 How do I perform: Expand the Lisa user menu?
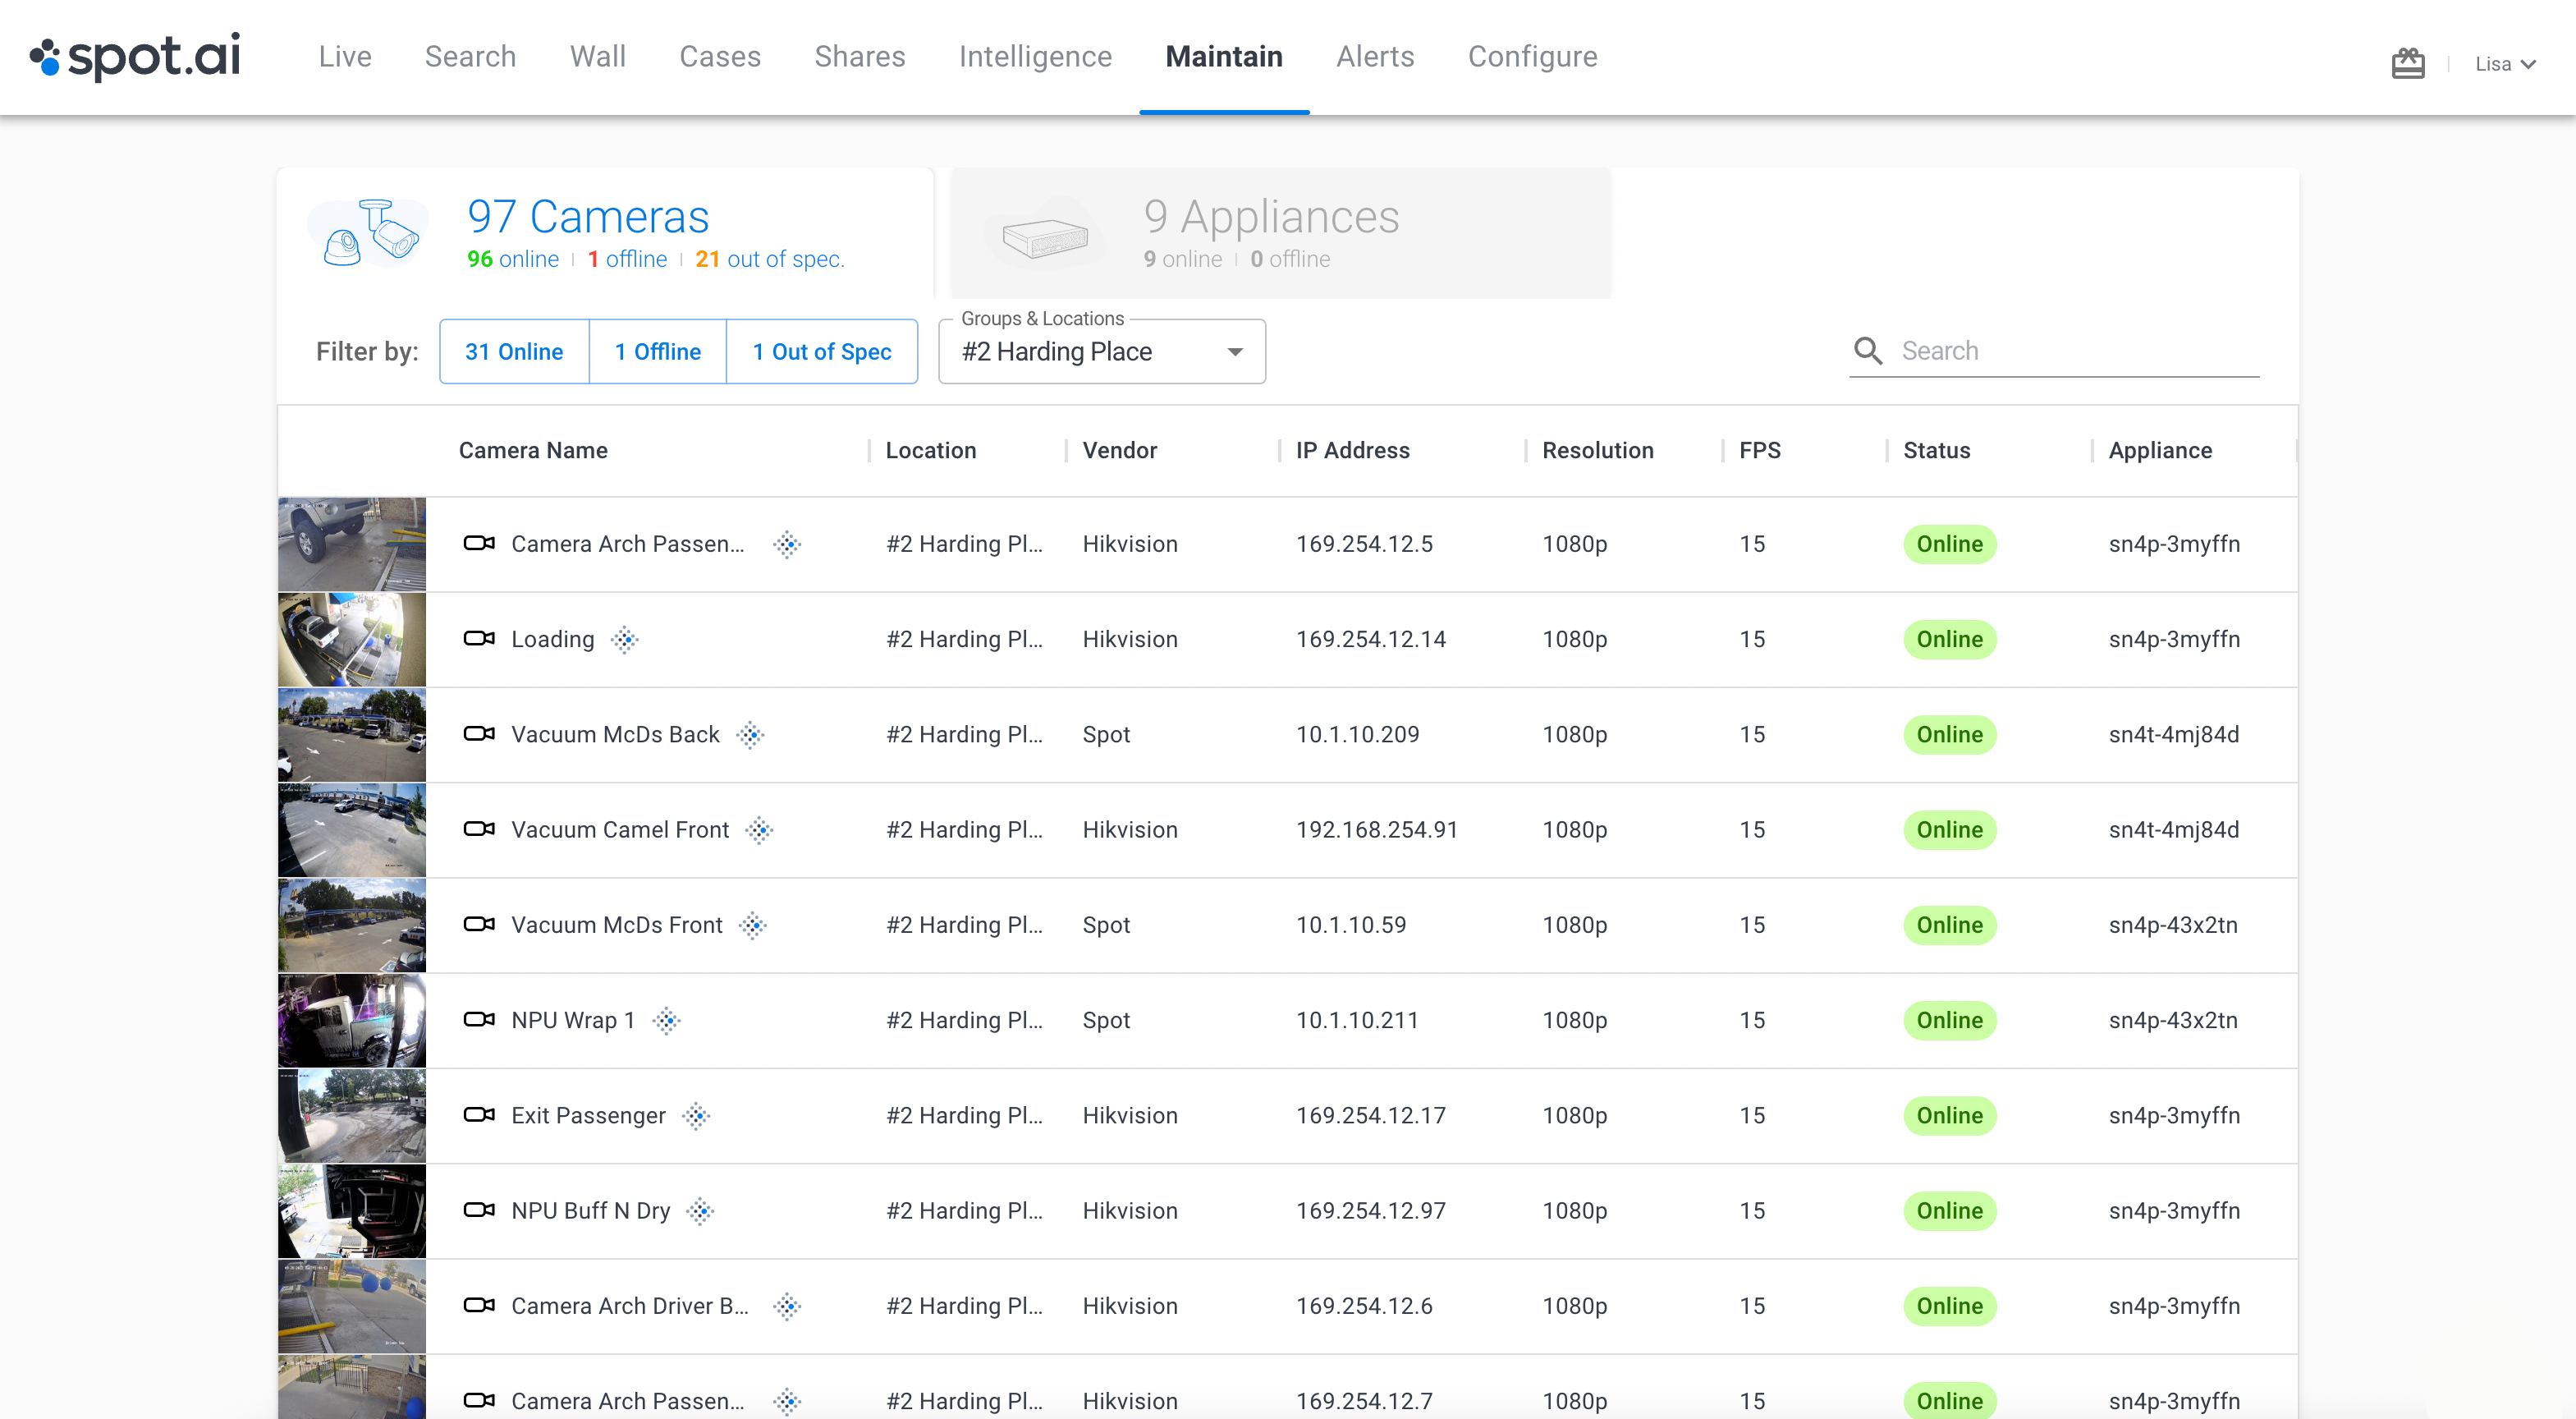2505,64
